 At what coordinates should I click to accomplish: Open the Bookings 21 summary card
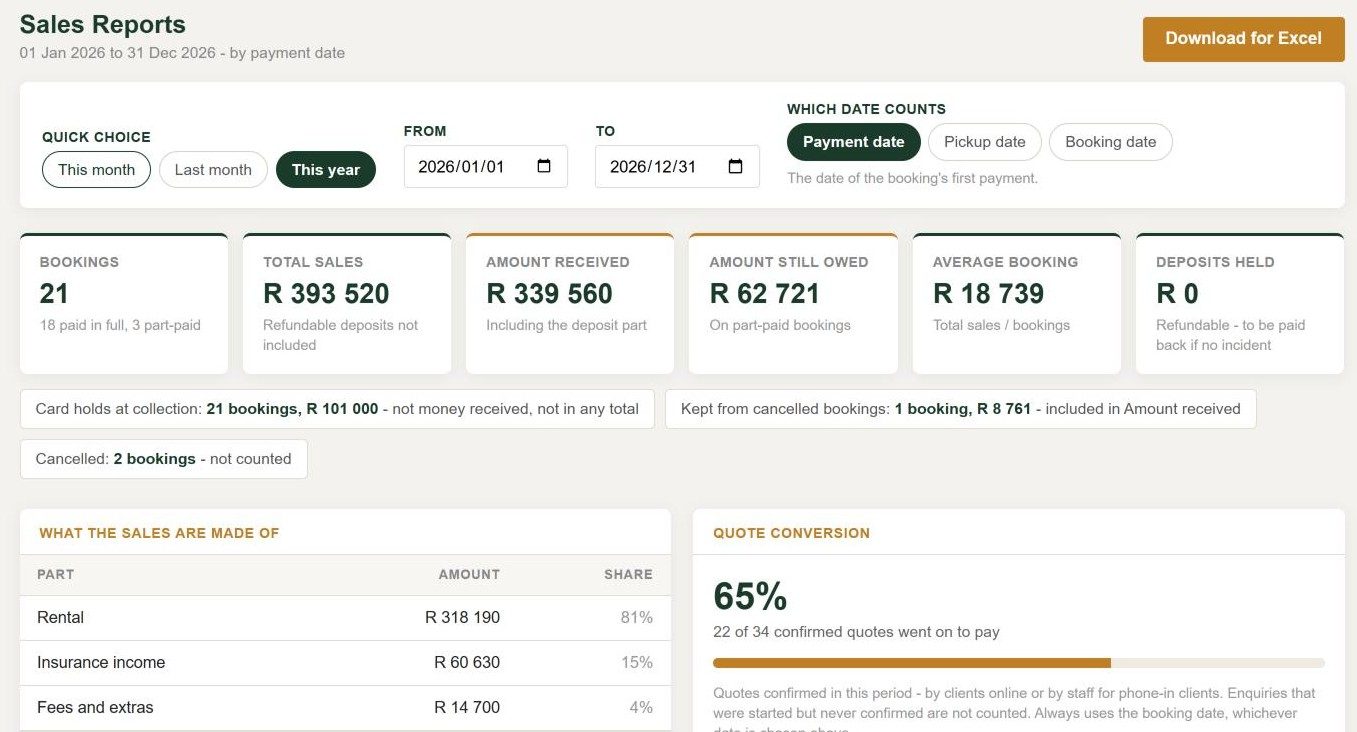(x=124, y=304)
